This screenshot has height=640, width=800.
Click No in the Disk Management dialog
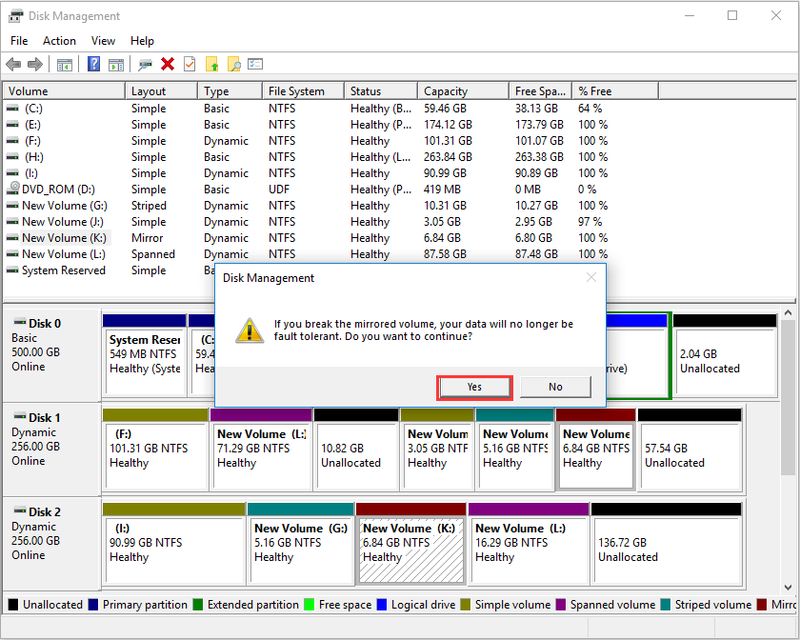coord(556,387)
